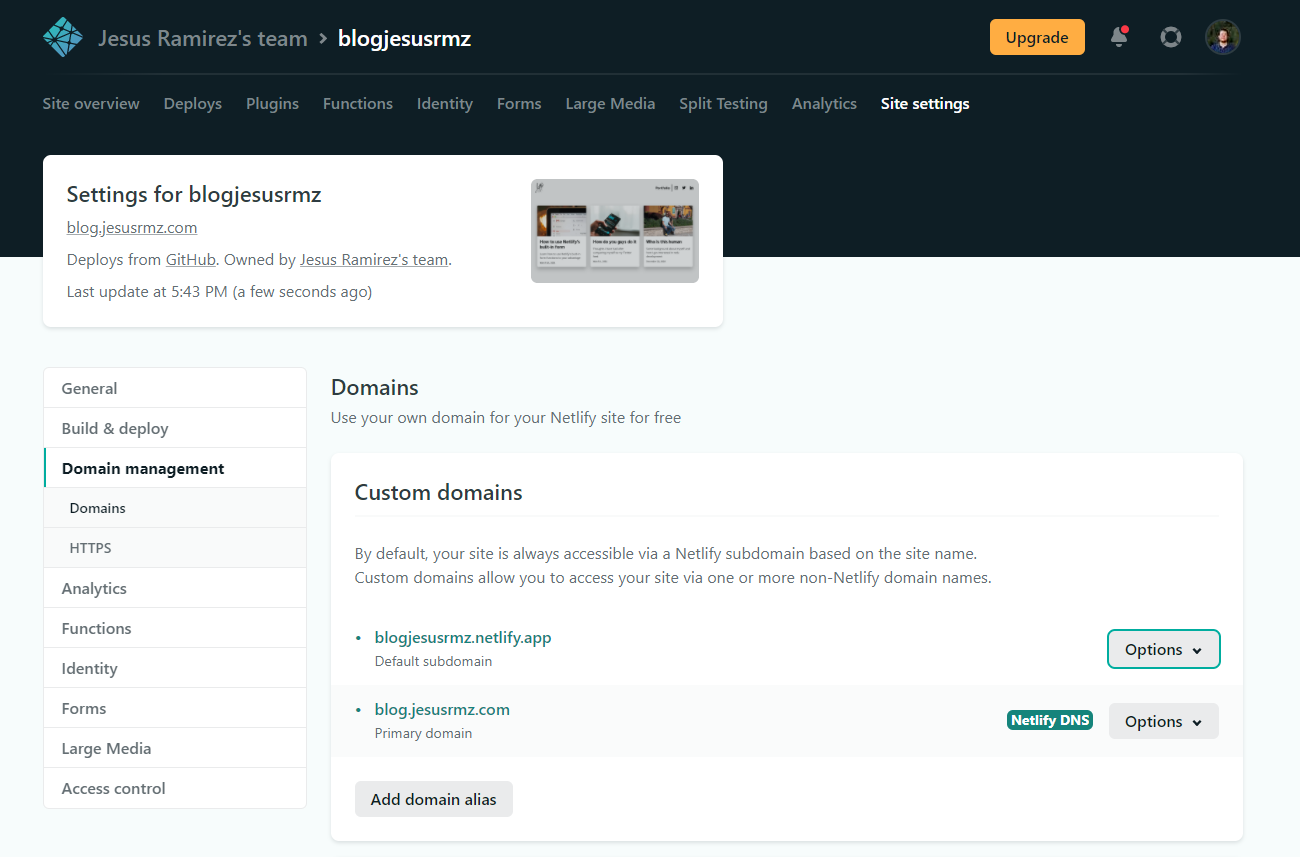This screenshot has height=857, width=1300.
Task: Click the Last update timestamp text
Action: click(x=219, y=292)
